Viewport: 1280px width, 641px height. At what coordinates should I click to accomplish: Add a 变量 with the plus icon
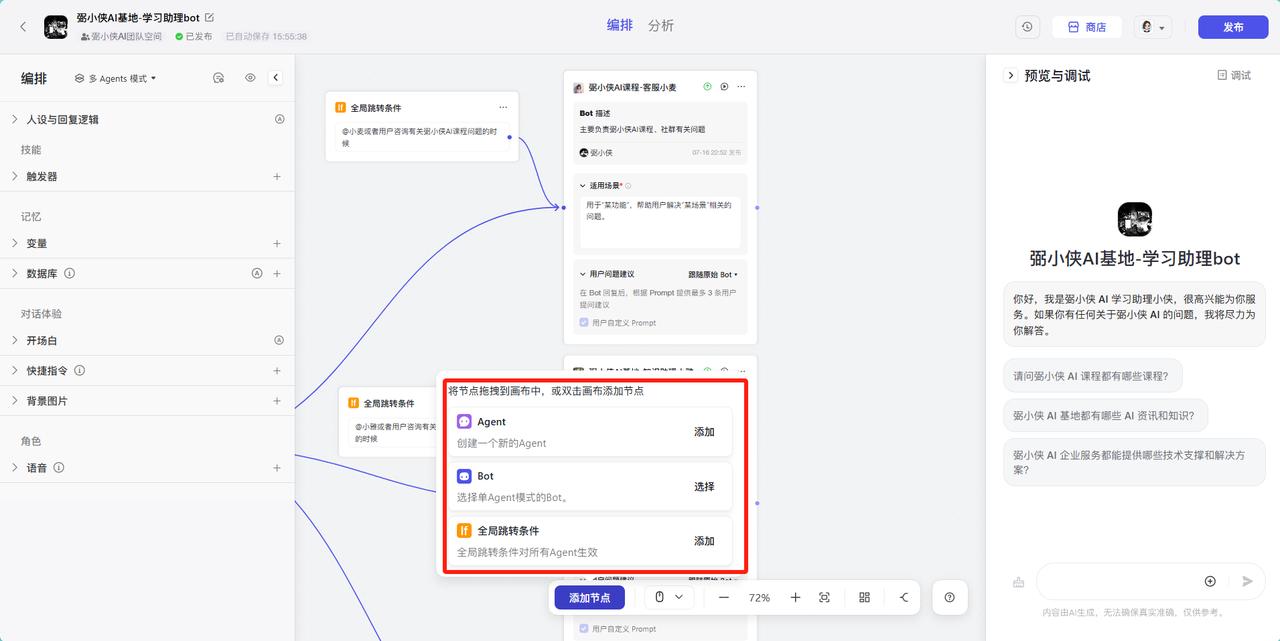click(x=277, y=243)
